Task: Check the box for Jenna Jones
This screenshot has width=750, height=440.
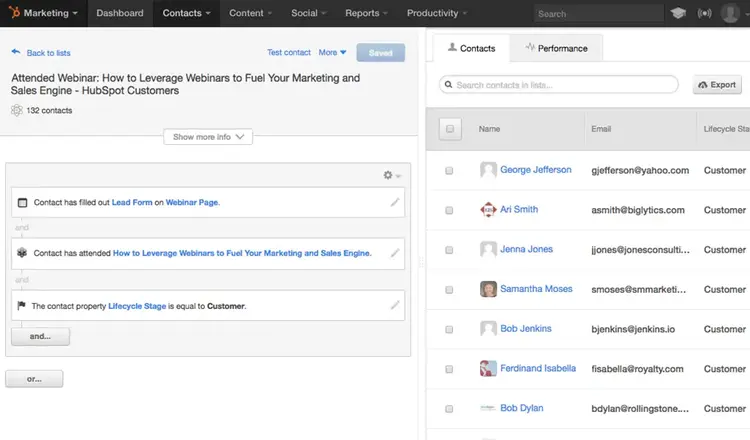Action: tap(449, 250)
